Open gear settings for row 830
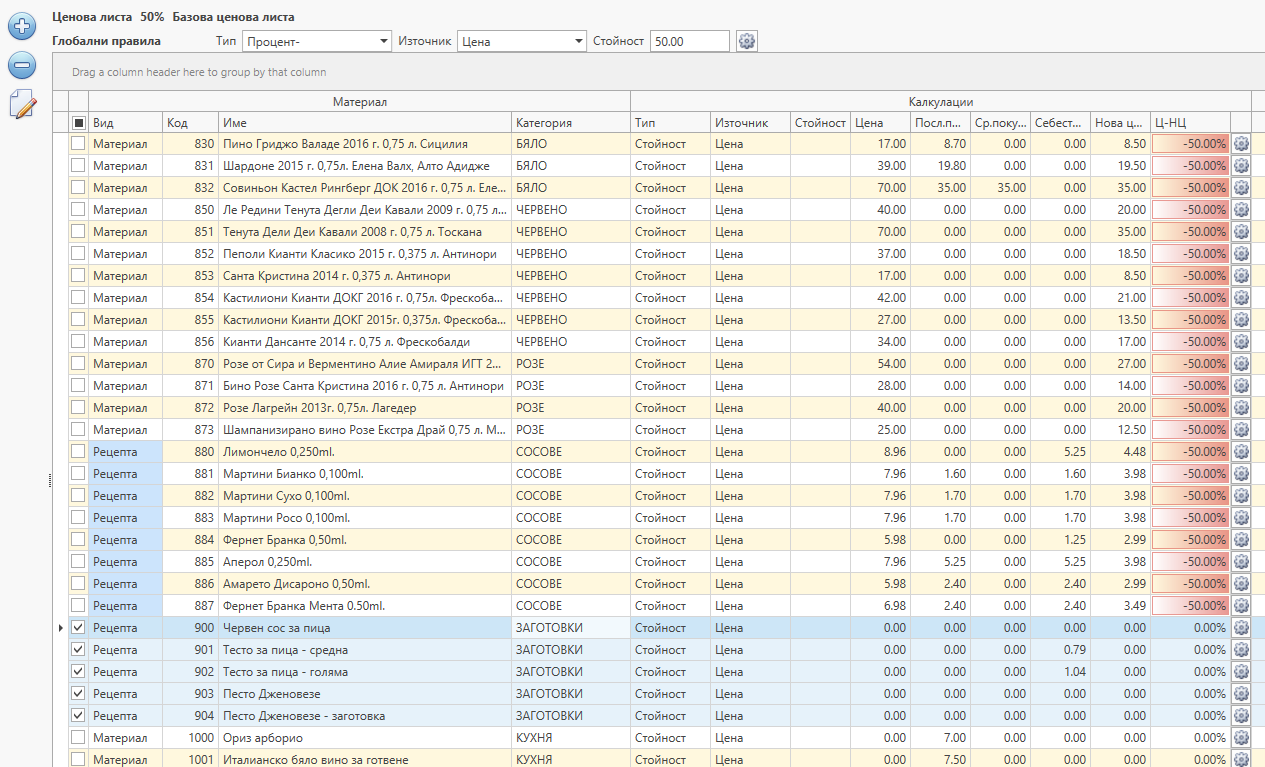 [x=1241, y=144]
